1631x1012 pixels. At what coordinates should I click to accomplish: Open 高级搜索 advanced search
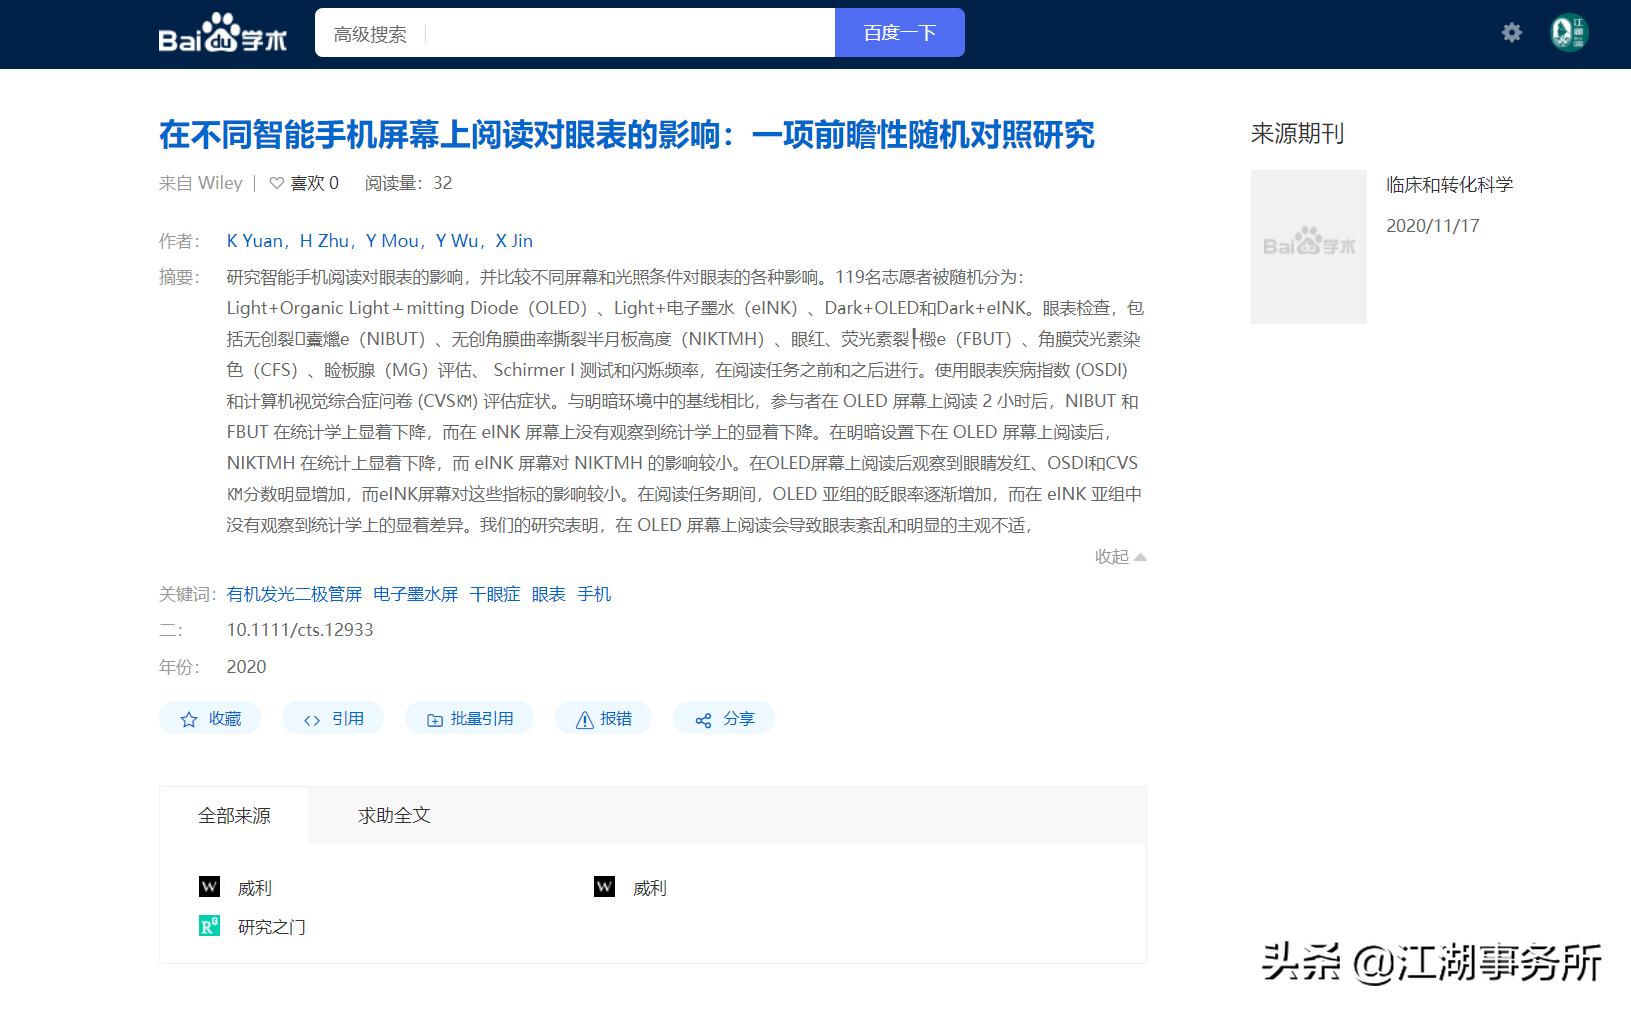point(370,33)
